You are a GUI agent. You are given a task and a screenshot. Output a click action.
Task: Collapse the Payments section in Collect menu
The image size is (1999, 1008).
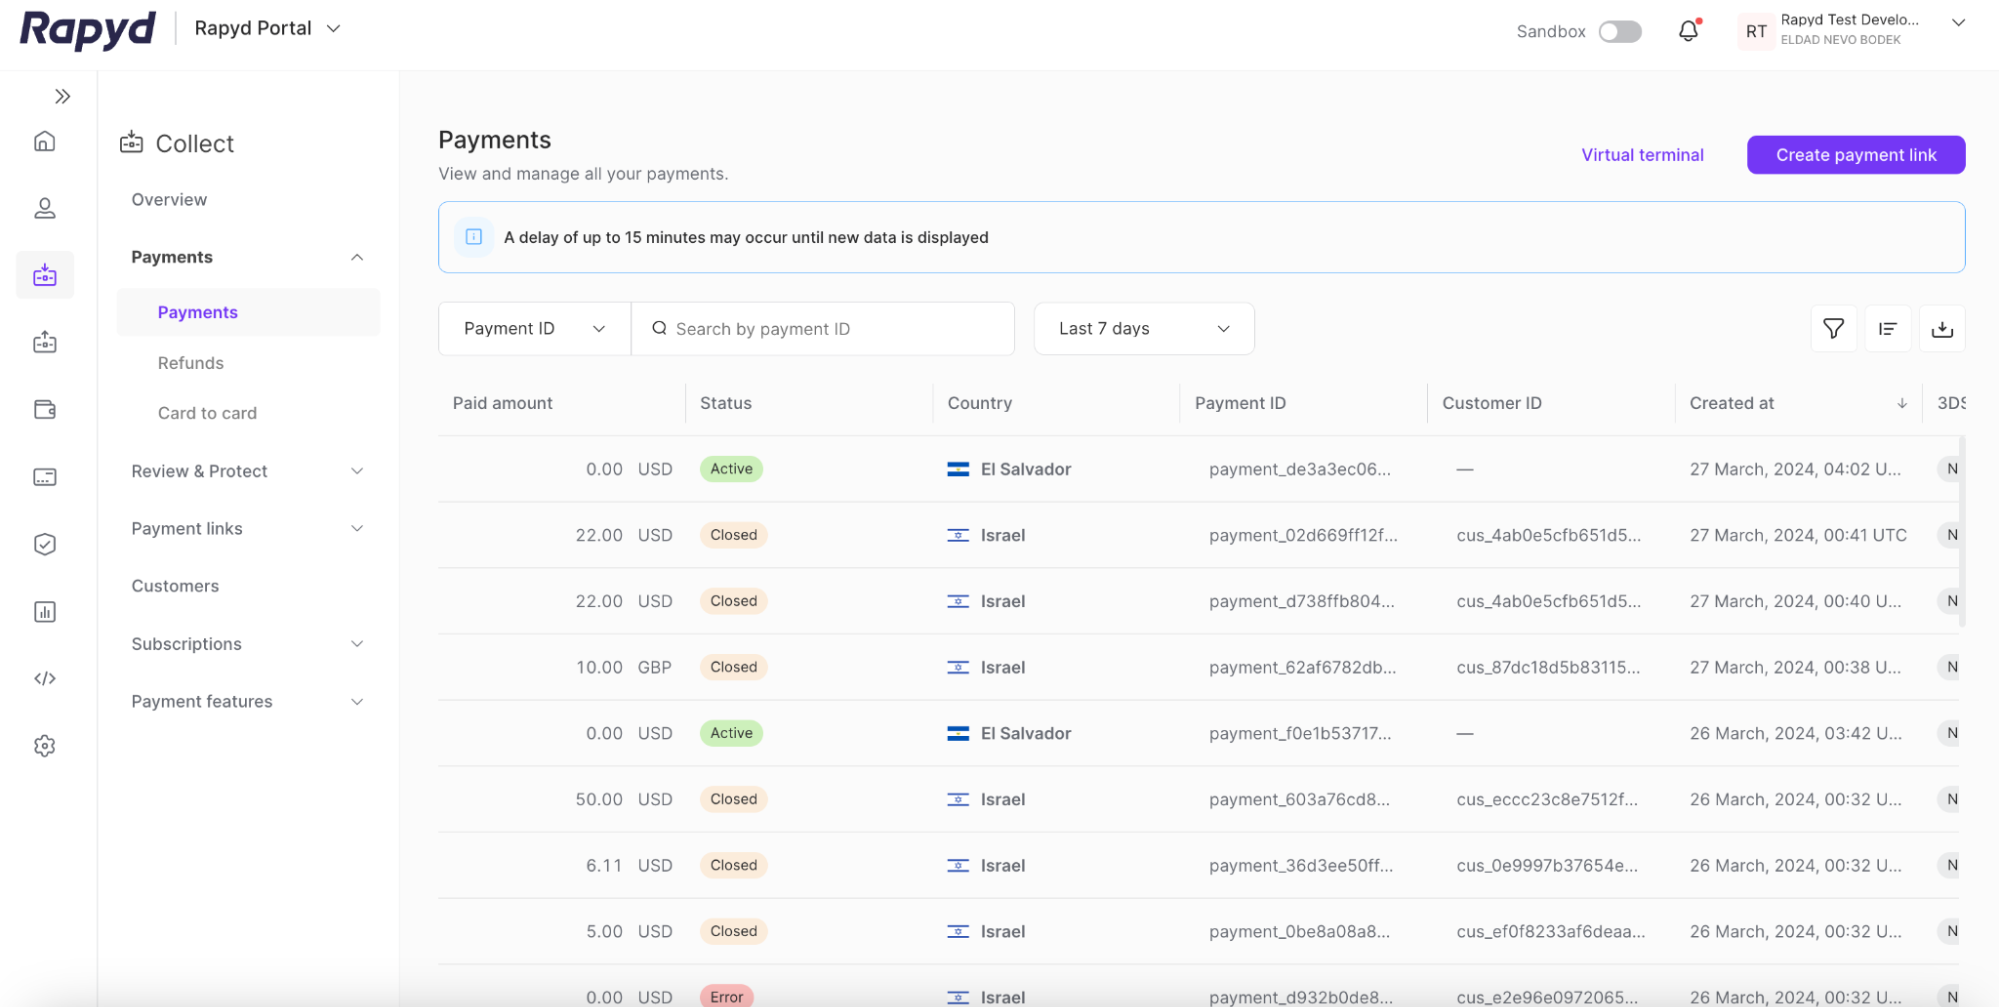click(357, 257)
